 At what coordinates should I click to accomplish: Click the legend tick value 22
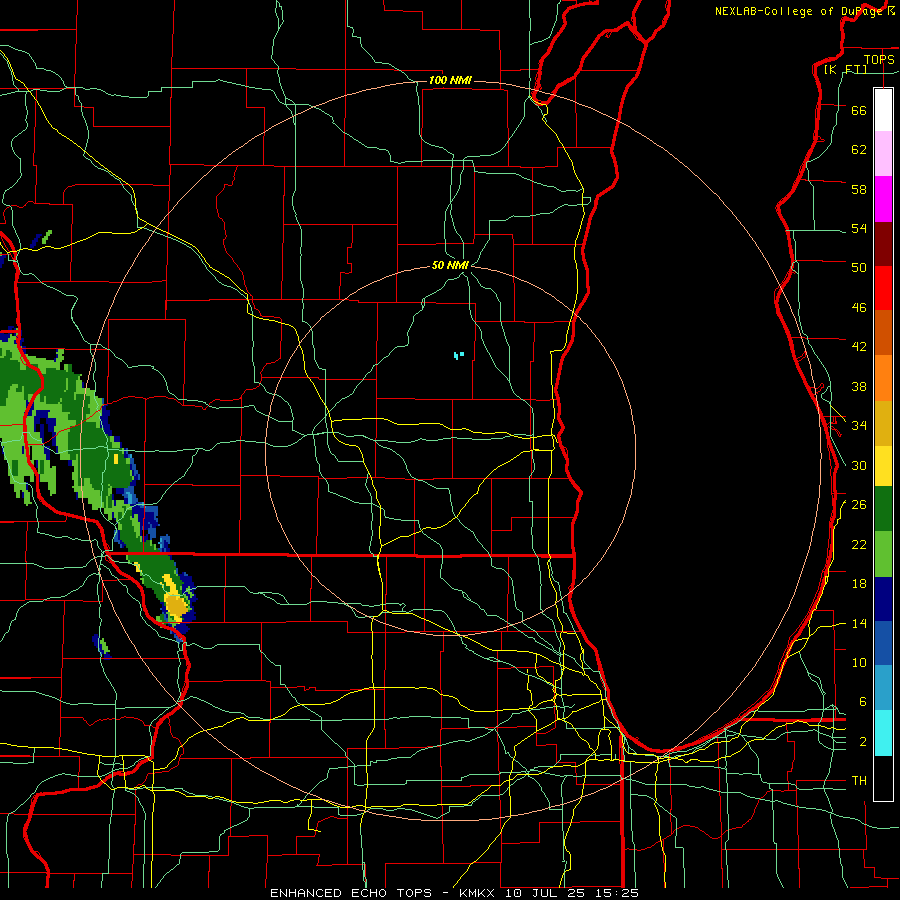(859, 544)
